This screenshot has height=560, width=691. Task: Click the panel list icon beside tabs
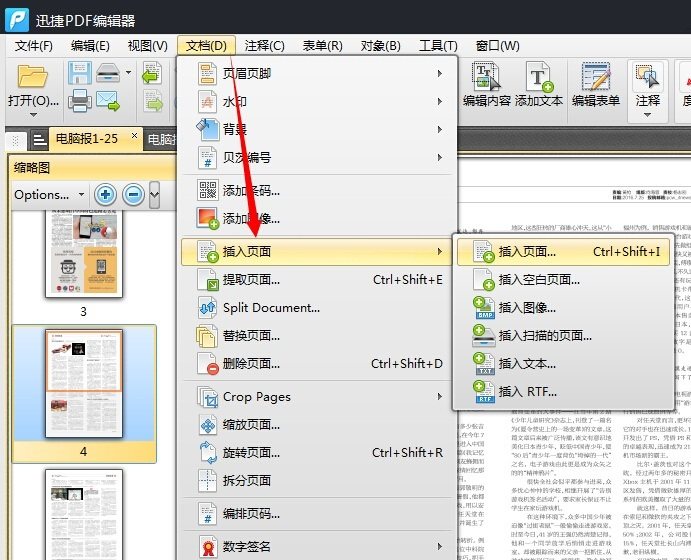click(40, 140)
